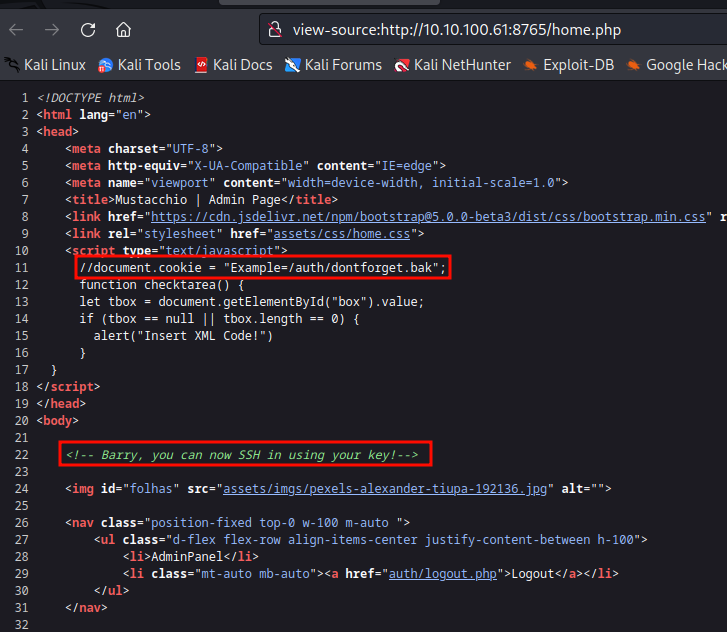Follow the bootstrap.min.css CDN link
This screenshot has width=727, height=632.
[428, 217]
